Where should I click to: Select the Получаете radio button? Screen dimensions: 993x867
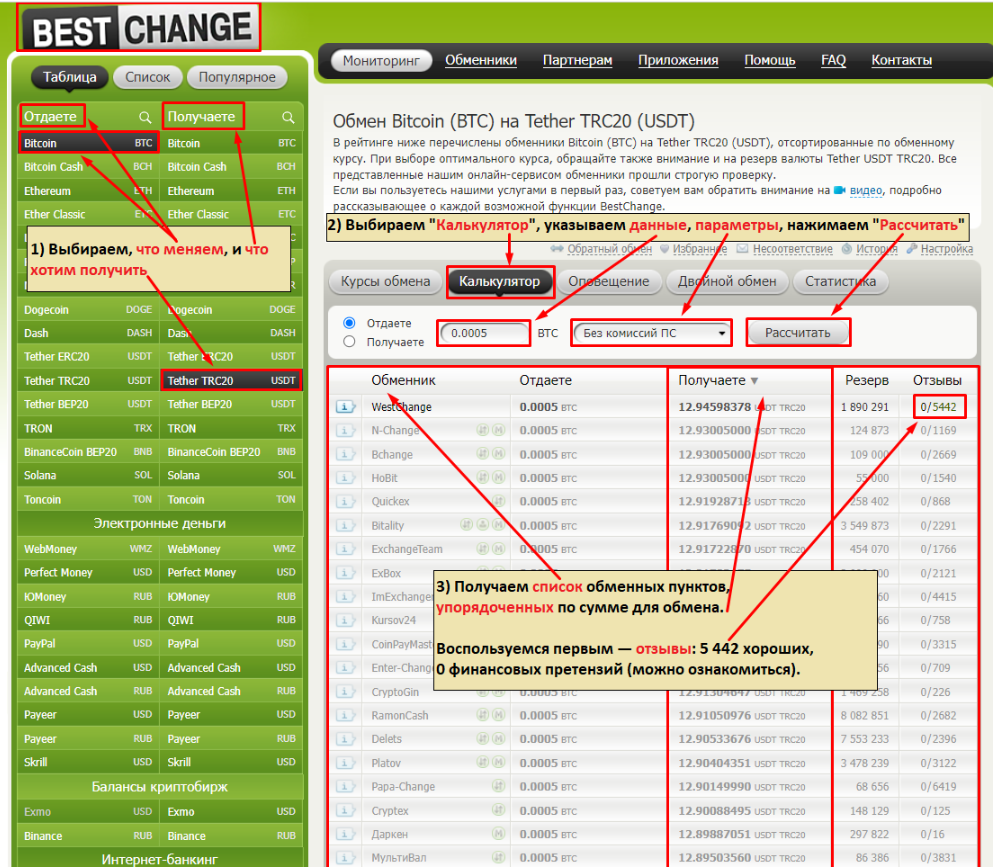[x=349, y=341]
